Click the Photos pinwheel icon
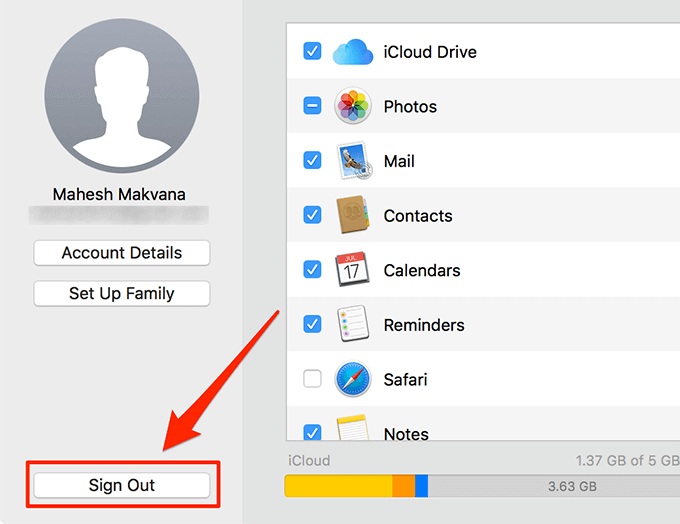This screenshot has height=524, width=680. [x=353, y=106]
